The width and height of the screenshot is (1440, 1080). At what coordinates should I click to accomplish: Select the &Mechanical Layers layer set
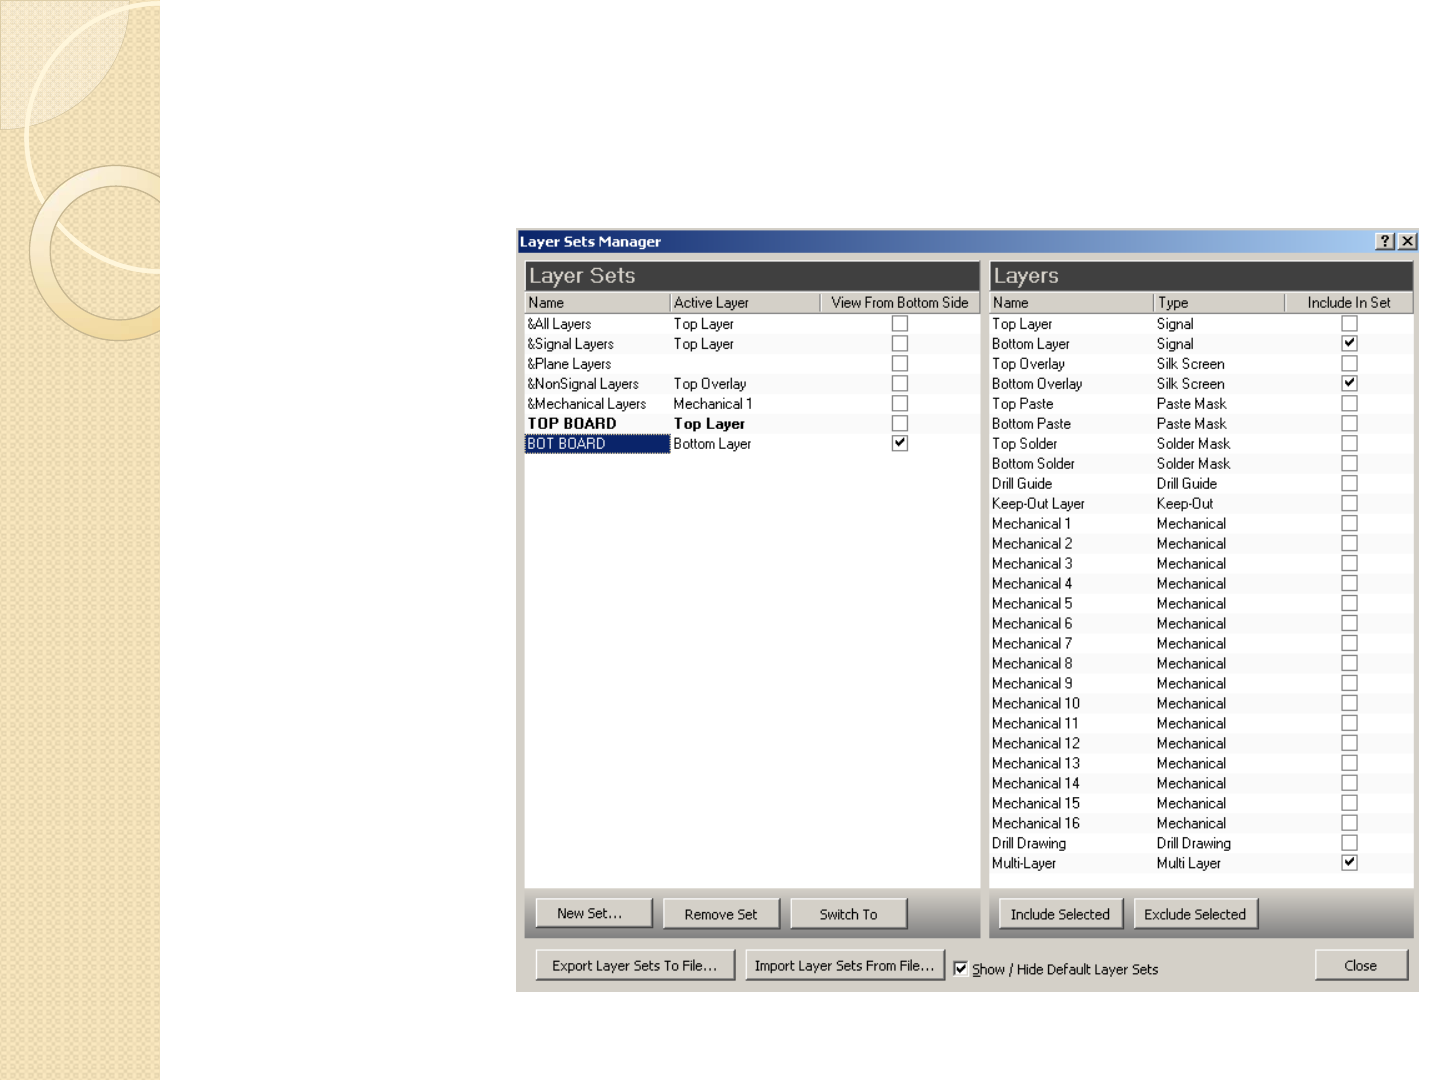coord(587,404)
